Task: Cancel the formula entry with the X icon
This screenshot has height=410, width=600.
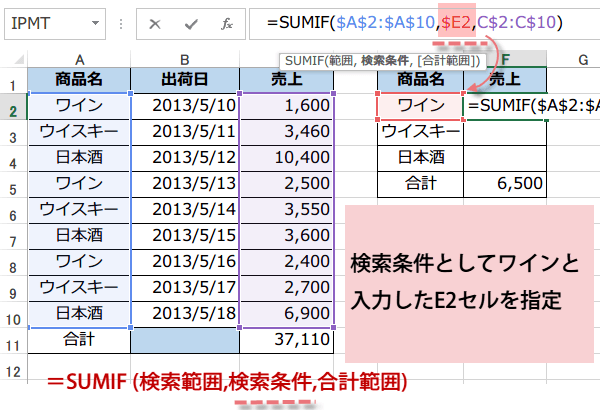Action: click(155, 25)
